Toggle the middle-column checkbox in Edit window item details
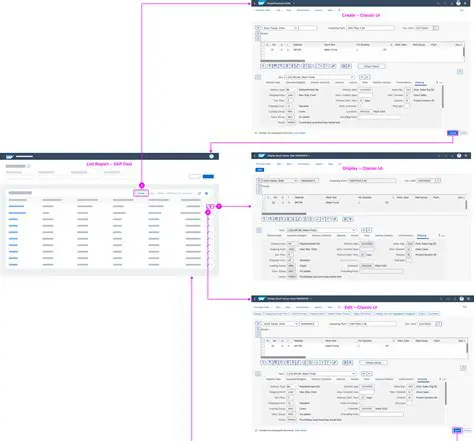 pyautogui.click(x=361, y=403)
